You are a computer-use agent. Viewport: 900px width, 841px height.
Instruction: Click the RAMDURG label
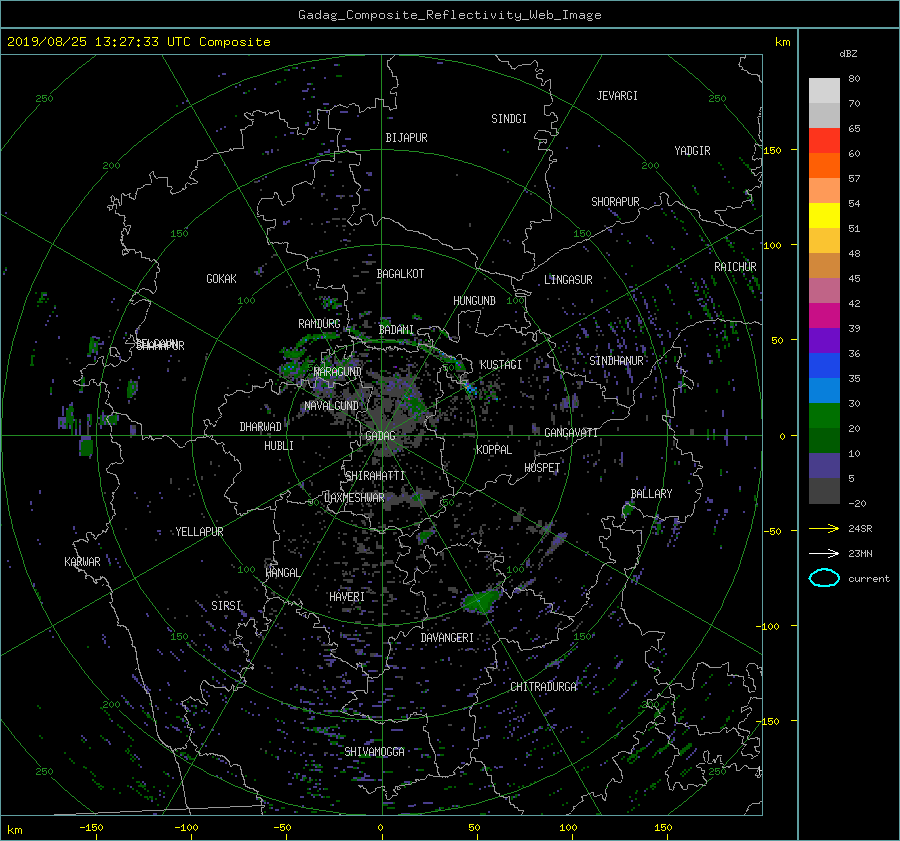pos(319,324)
